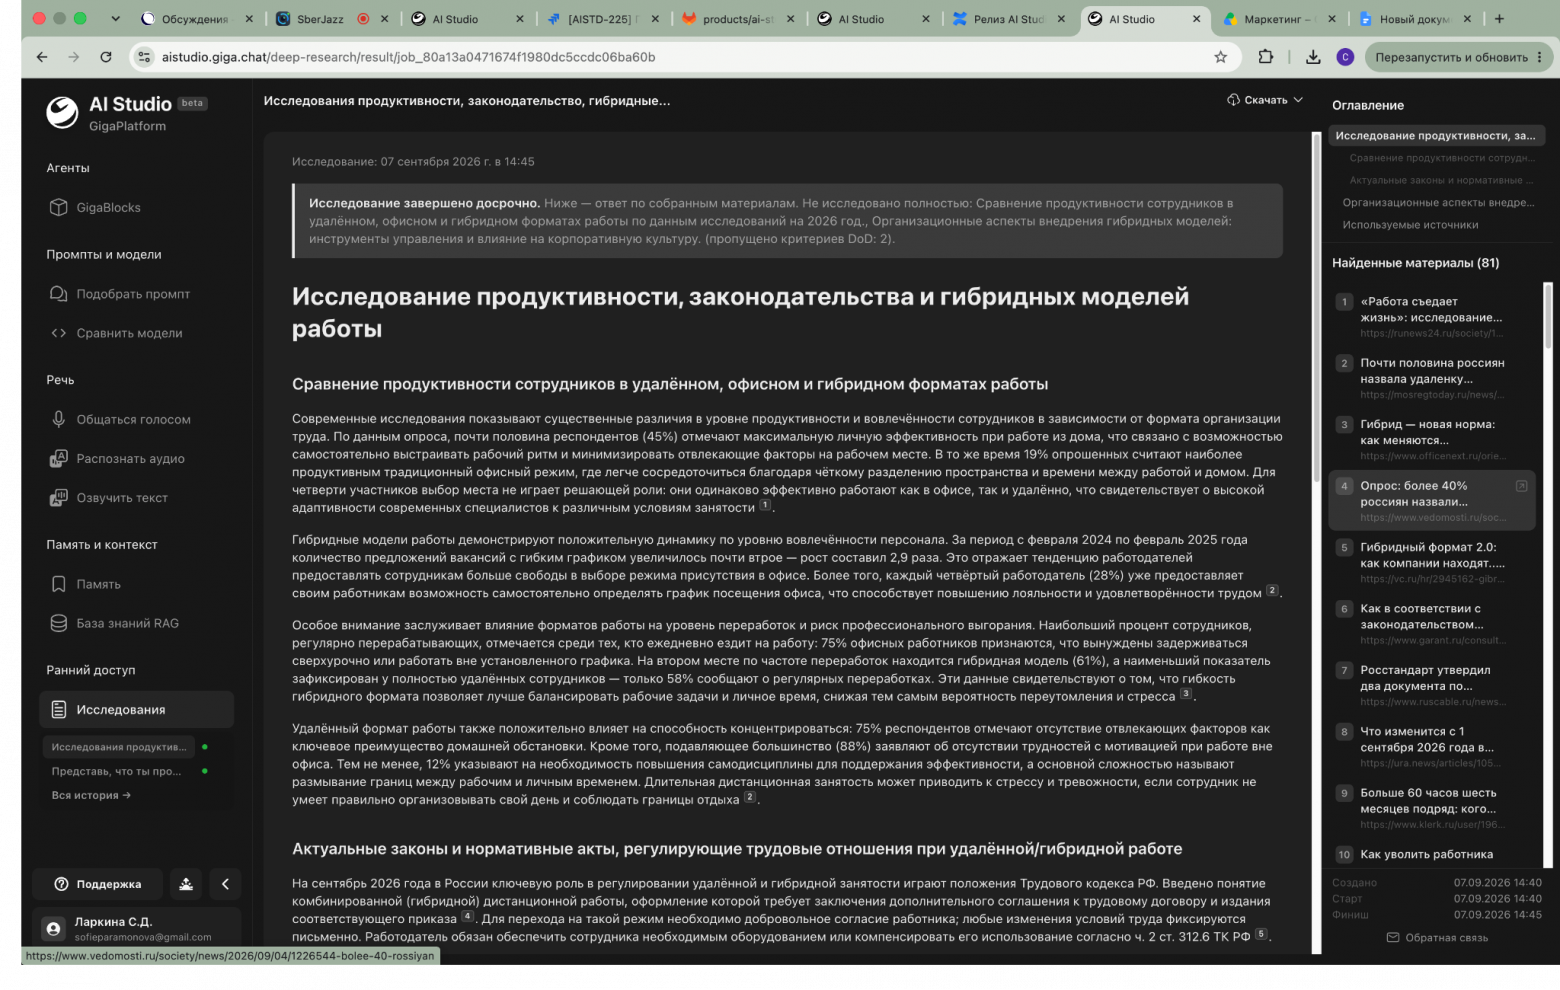Reload the page with the refresh icon
The image size is (1560, 990).
106,57
